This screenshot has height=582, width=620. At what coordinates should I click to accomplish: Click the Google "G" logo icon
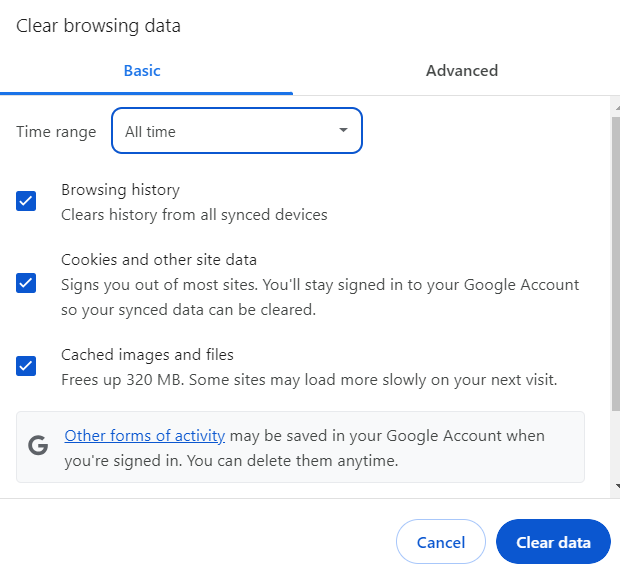click(38, 446)
